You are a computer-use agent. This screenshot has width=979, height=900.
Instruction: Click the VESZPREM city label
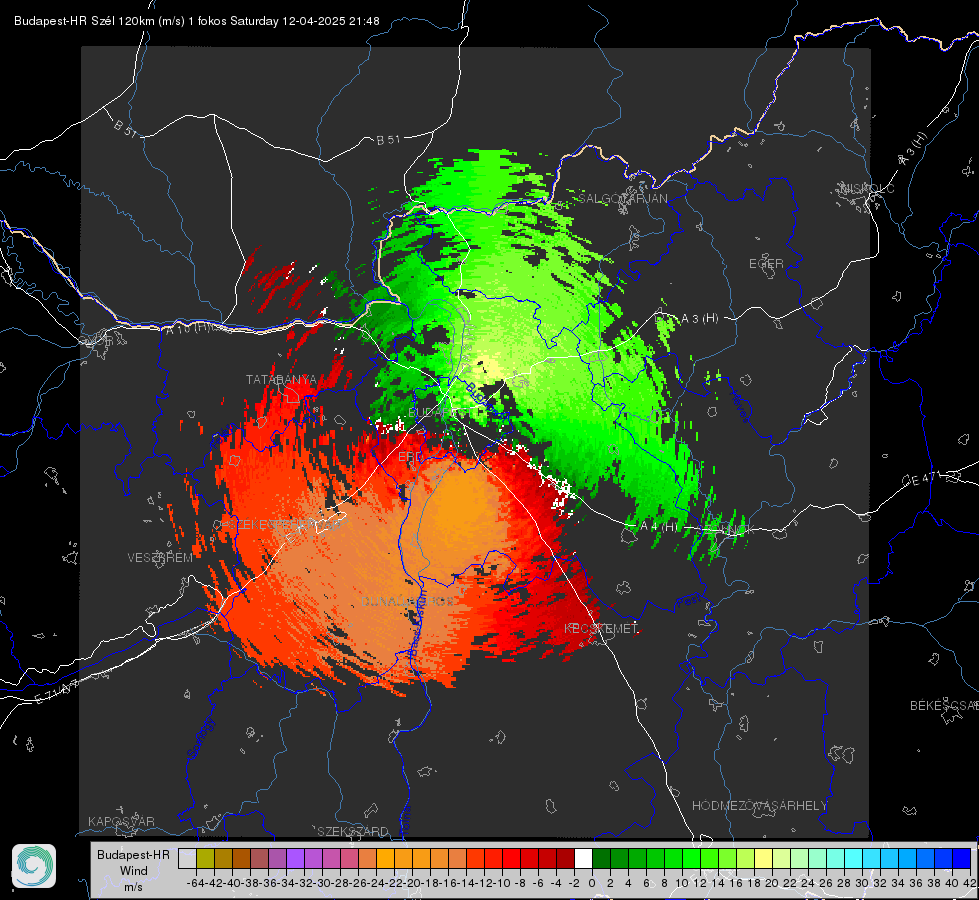[x=160, y=558]
